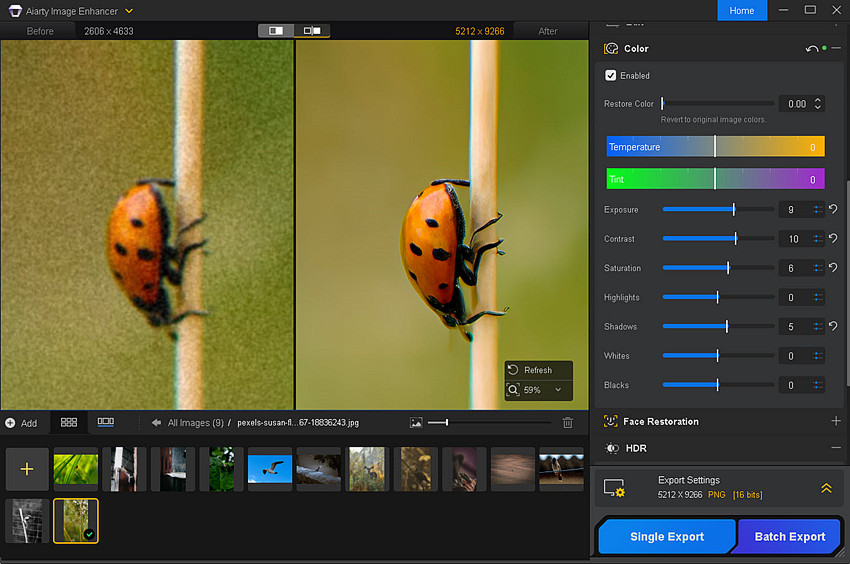Open the Exposure value options icon
Image resolution: width=850 pixels, height=564 pixels.
(817, 209)
